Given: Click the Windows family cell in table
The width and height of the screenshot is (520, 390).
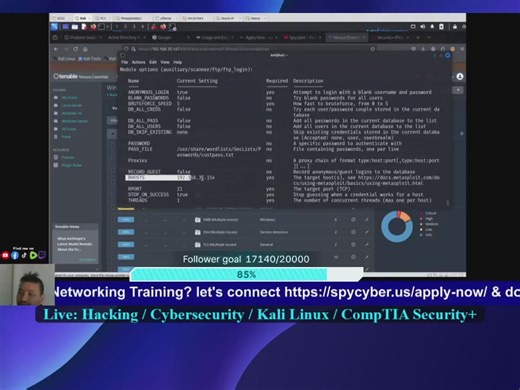Looking at the screenshot, I should (267, 220).
